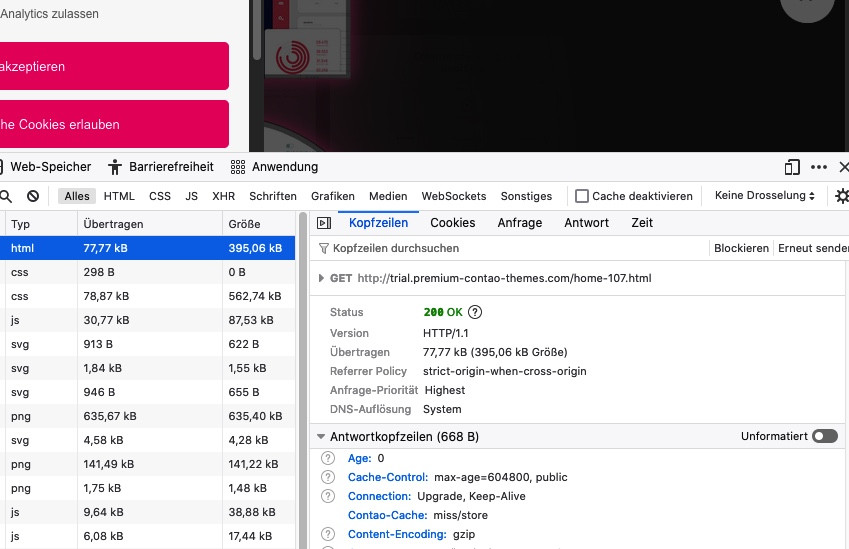Switch to the Cookies tab

pos(452,223)
